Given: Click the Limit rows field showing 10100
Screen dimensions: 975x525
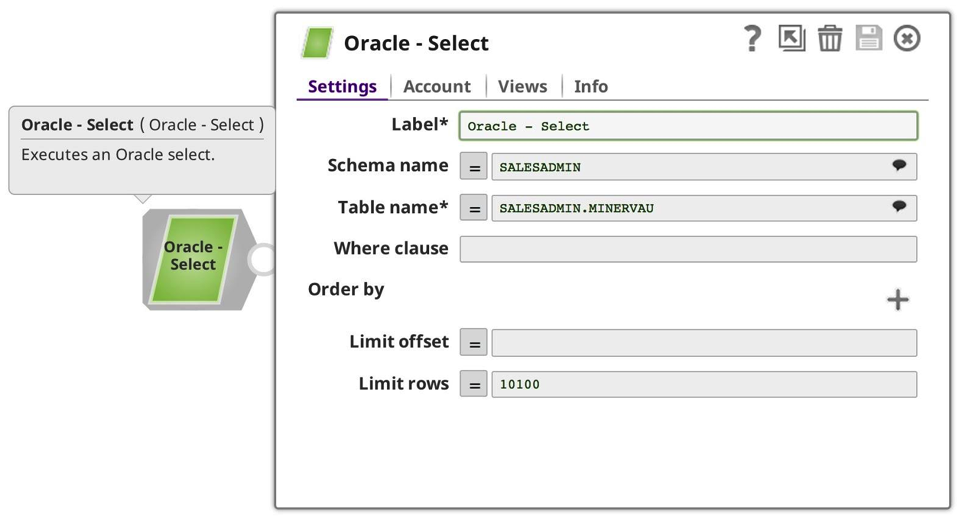Looking at the screenshot, I should (704, 384).
